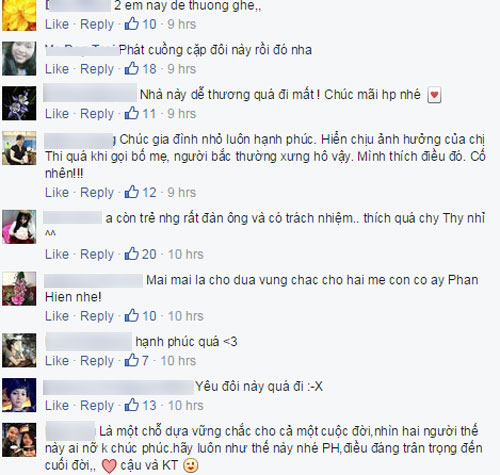Reply to the '2 em nay de thuong' comment
500x475 pixels.
[x=97, y=25]
